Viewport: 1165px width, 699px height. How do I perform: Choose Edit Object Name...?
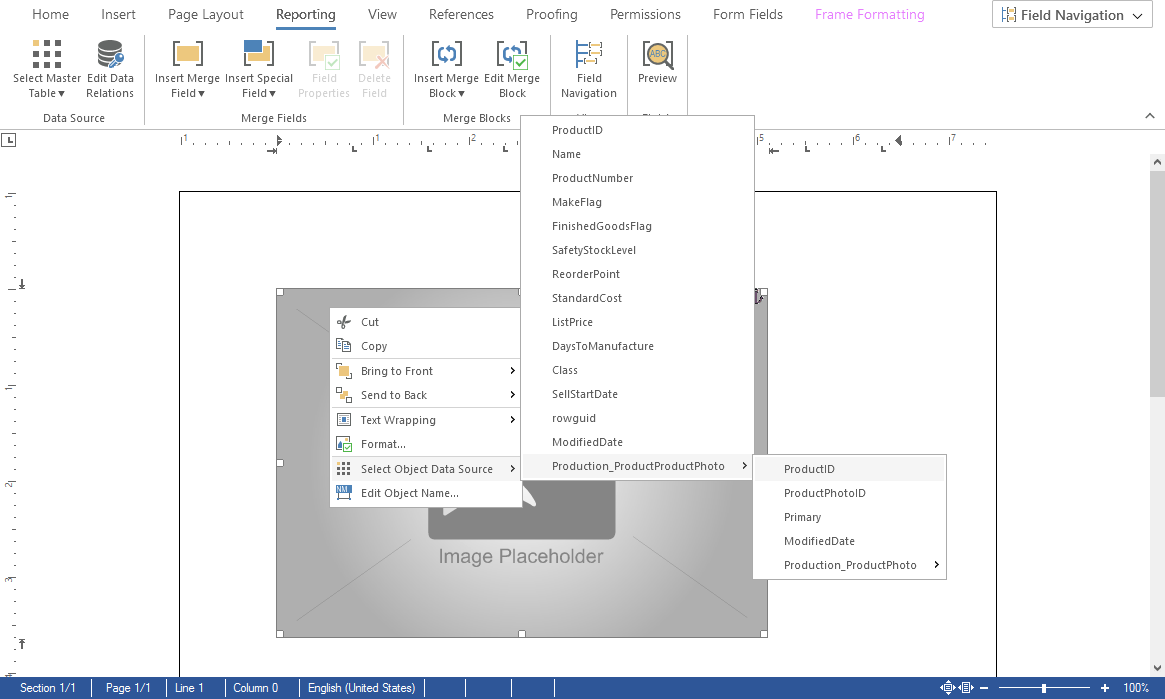click(x=425, y=493)
